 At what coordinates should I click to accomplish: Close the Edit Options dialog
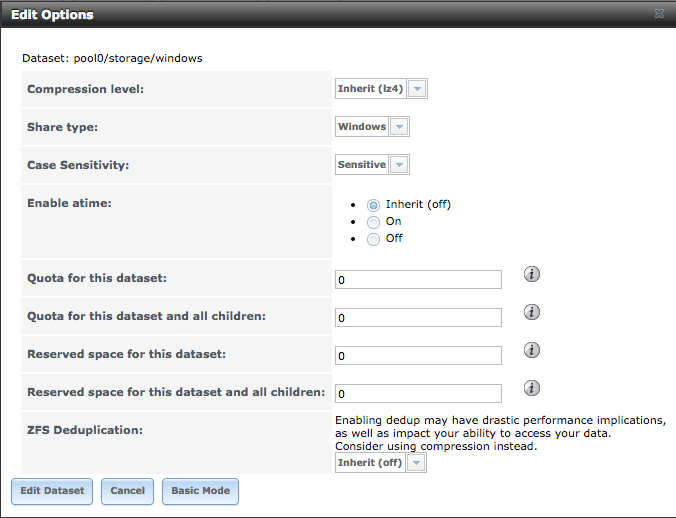pyautogui.click(x=659, y=15)
